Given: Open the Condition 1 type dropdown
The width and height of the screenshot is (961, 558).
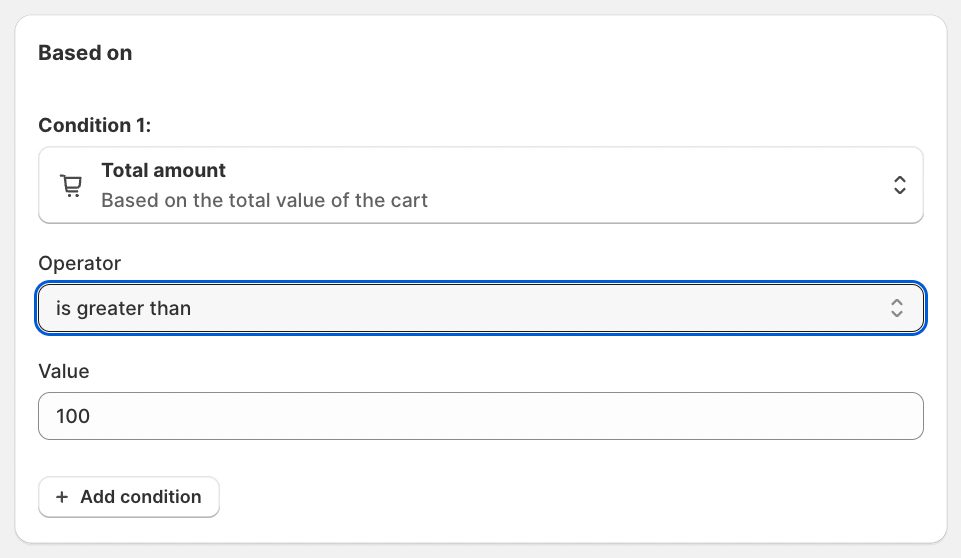Looking at the screenshot, I should [480, 185].
